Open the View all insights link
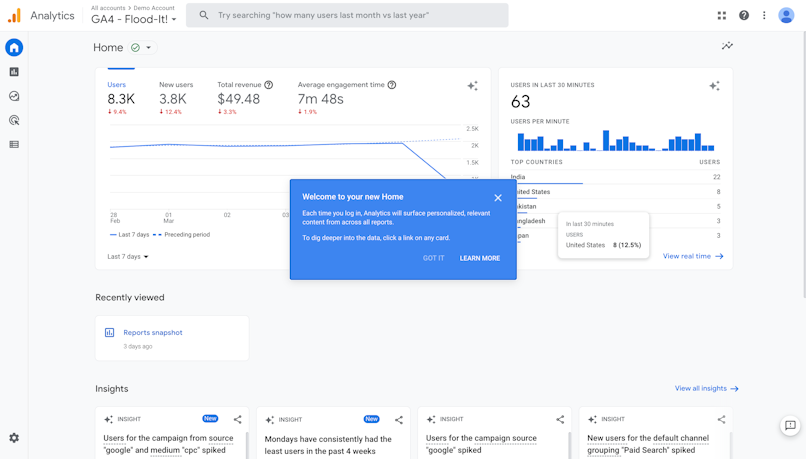Image resolution: width=806 pixels, height=459 pixels. pos(706,389)
